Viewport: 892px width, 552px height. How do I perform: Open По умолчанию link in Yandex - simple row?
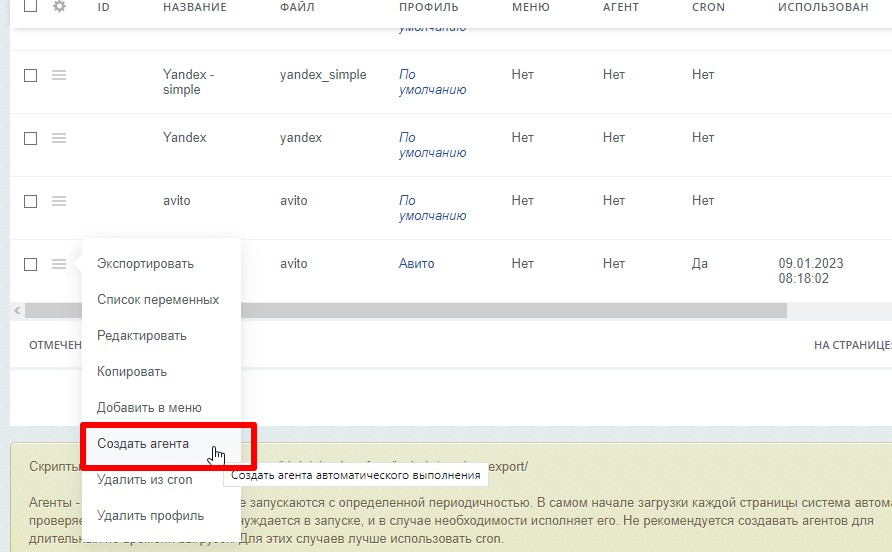coord(432,82)
